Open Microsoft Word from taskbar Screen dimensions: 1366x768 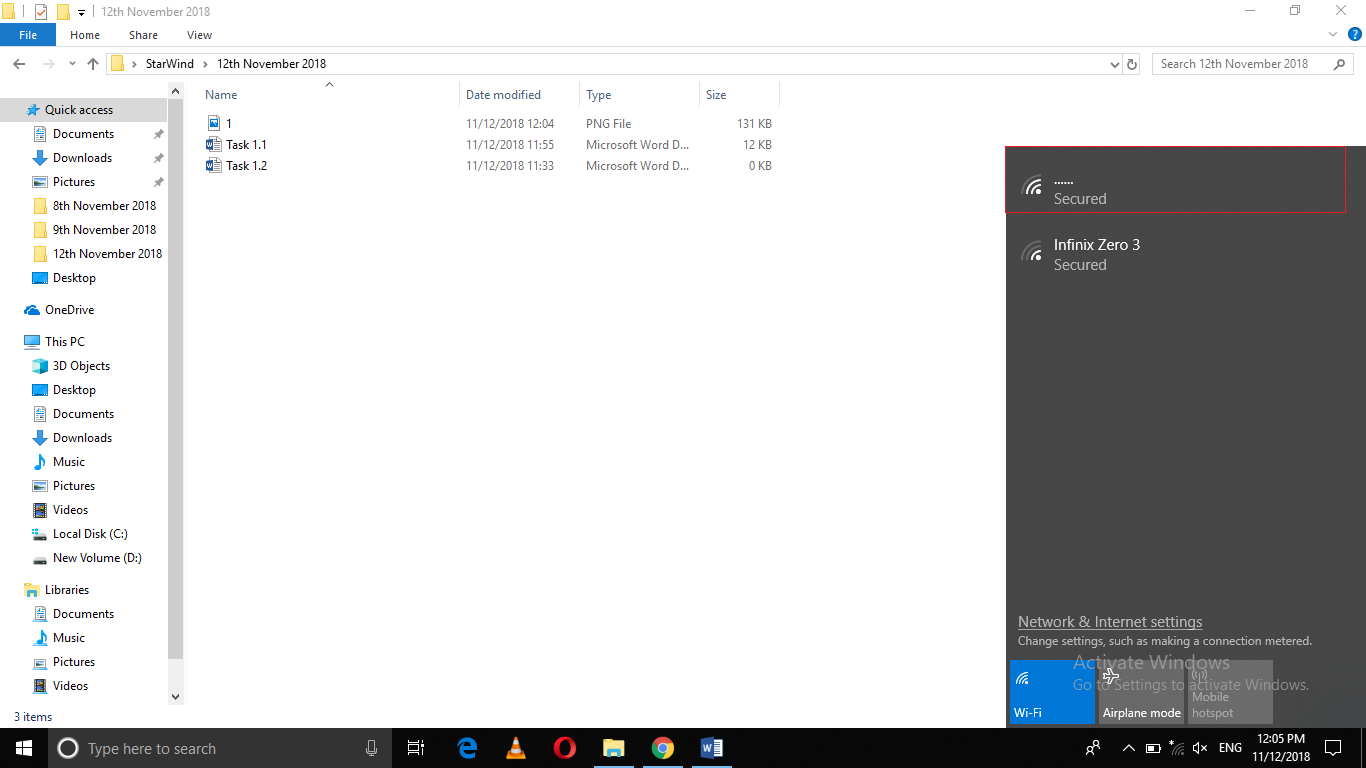pos(712,748)
